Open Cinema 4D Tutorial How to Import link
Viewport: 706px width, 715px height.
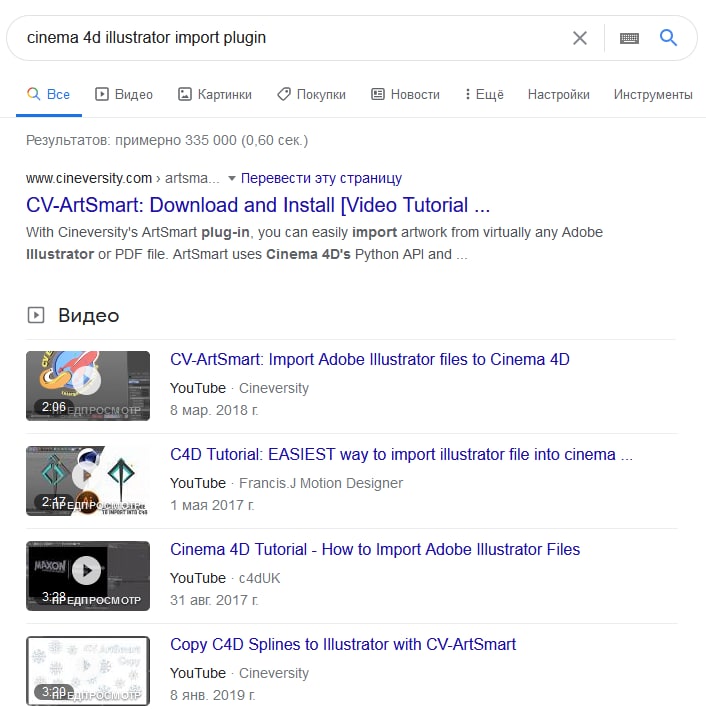[375, 549]
